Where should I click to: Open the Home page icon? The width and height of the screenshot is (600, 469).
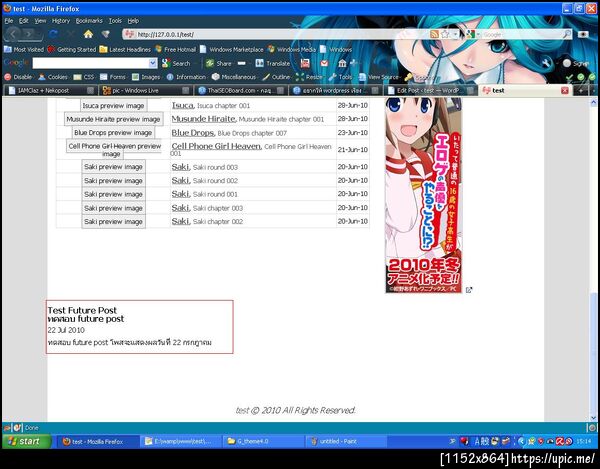88,34
